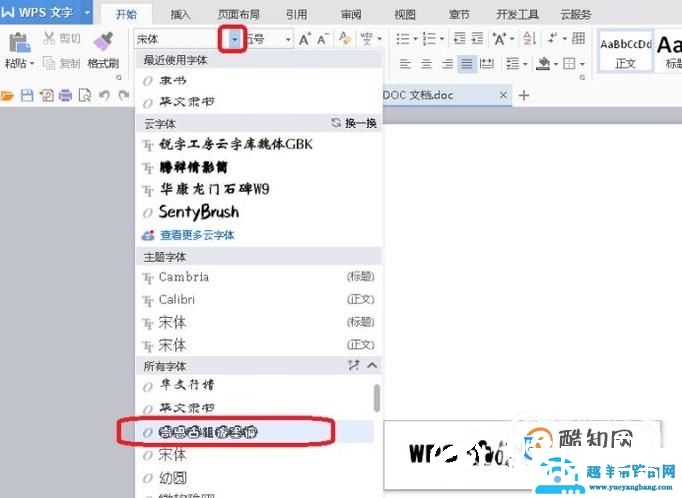Image resolution: width=682 pixels, height=498 pixels.
Task: Open the font size dropdown arrow
Action: point(288,40)
